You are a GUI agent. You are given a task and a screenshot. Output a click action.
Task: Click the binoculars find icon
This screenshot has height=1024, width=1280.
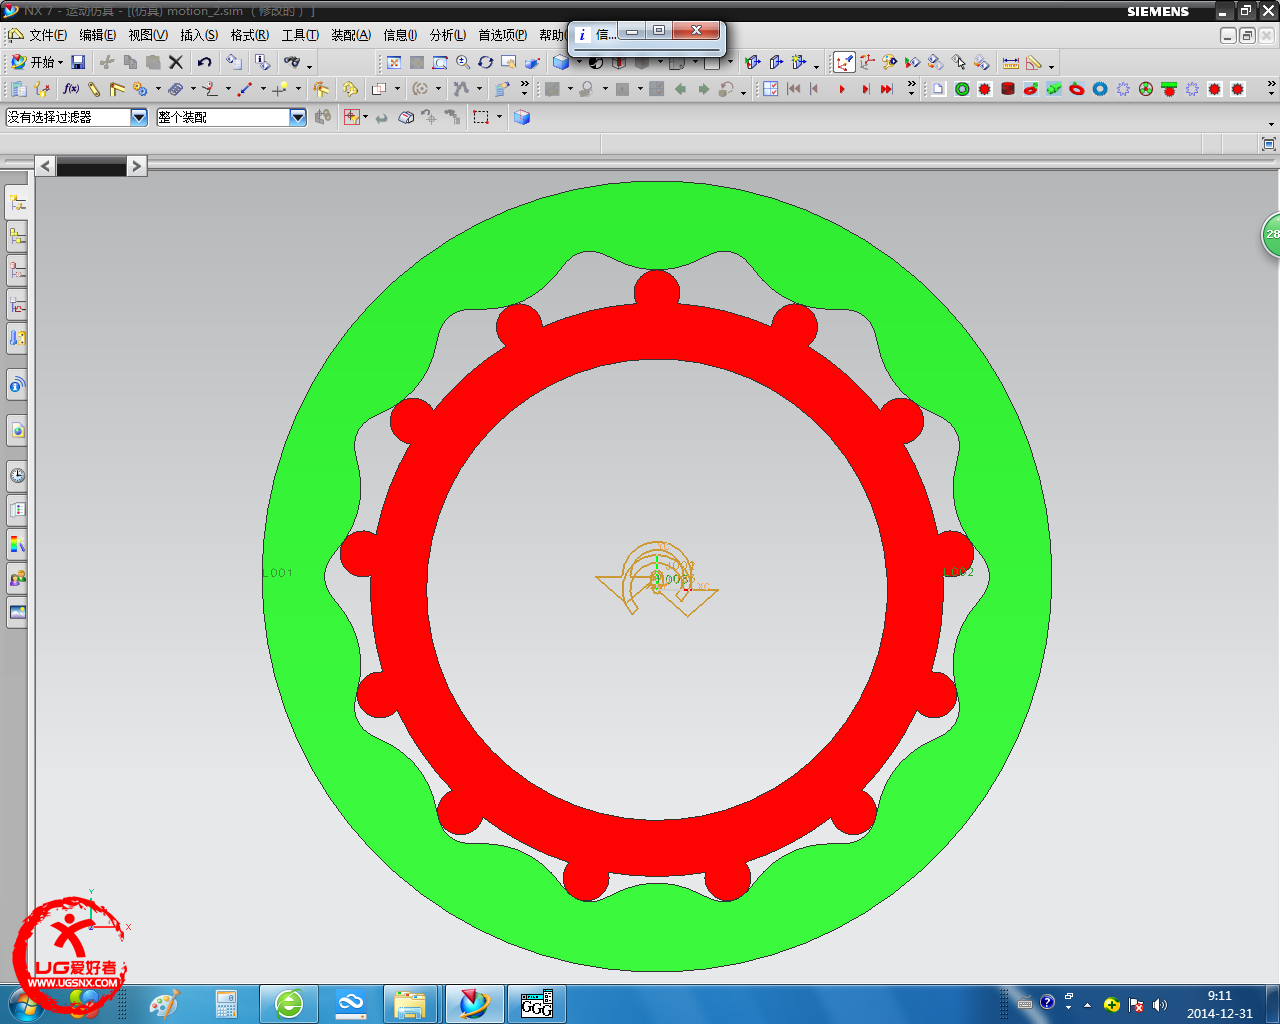[x=292, y=62]
